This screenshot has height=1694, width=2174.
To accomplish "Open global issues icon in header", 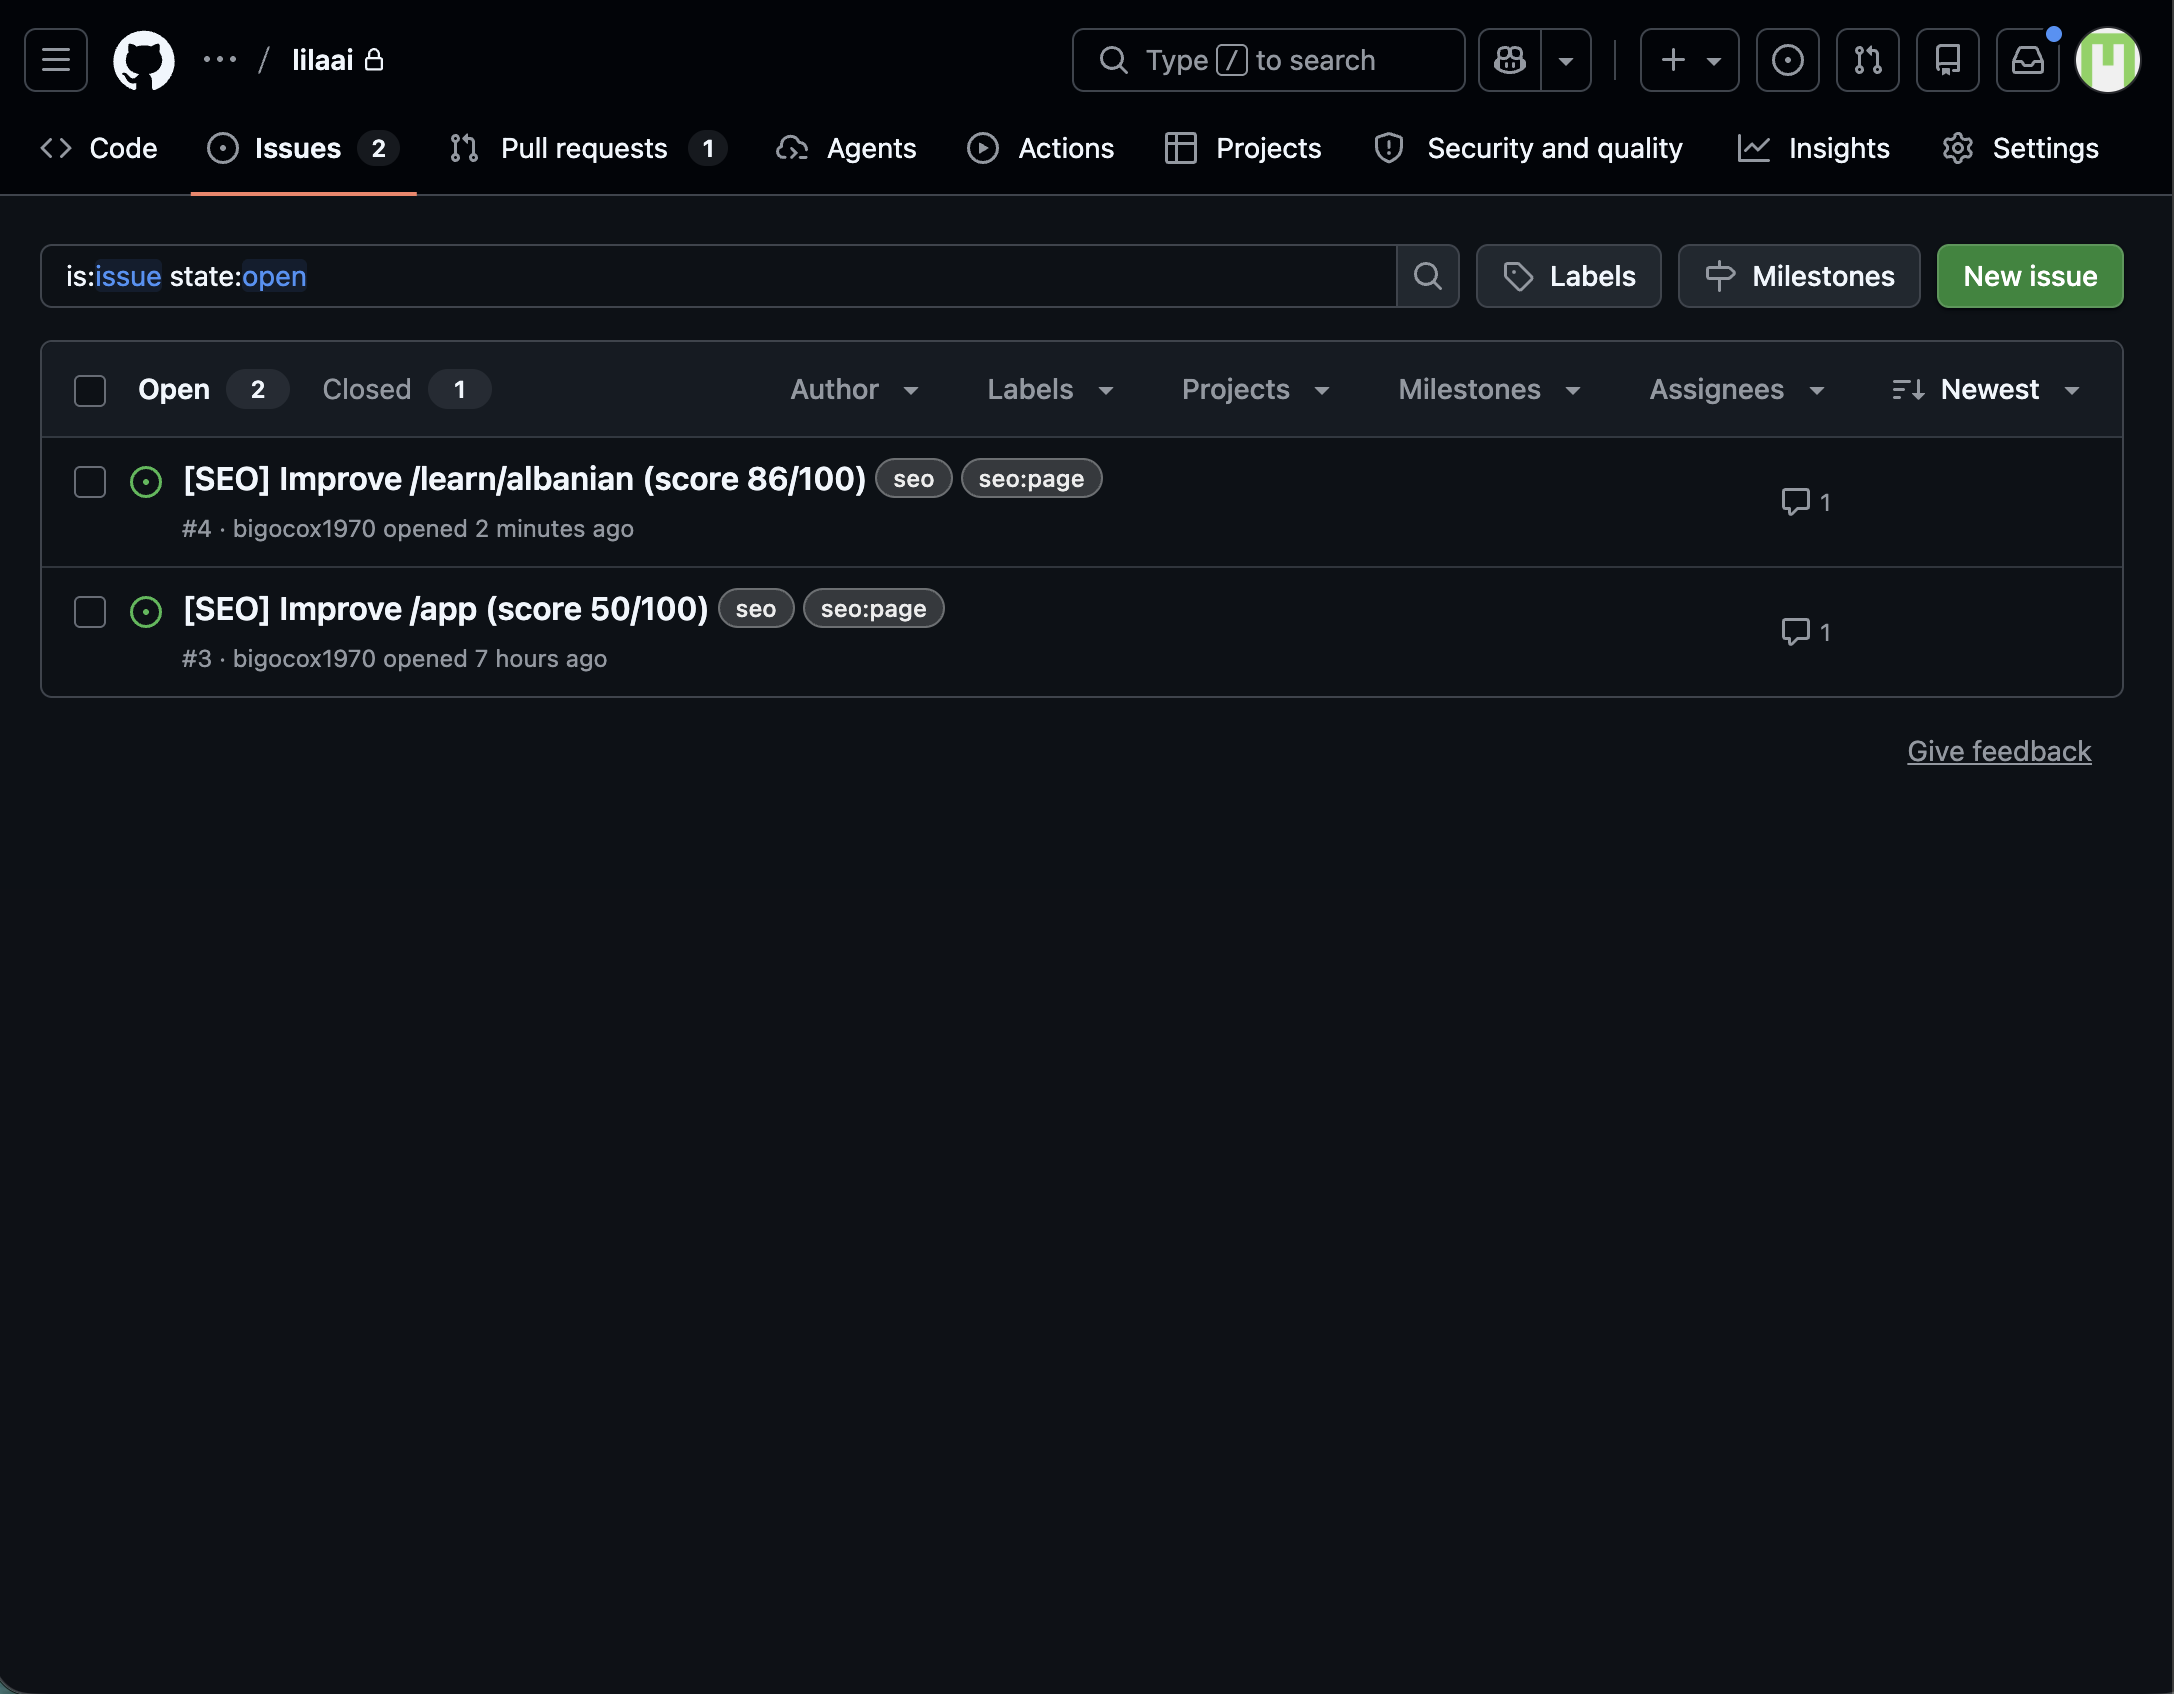I will tap(1788, 60).
